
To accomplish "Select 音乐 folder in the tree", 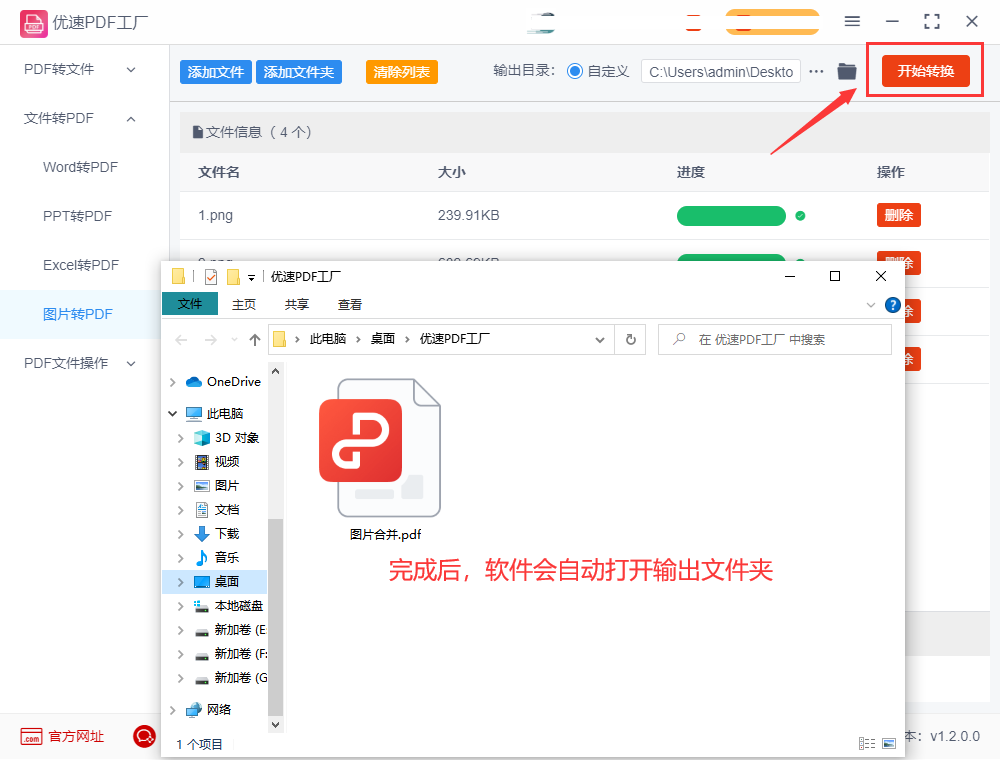I will (x=217, y=558).
